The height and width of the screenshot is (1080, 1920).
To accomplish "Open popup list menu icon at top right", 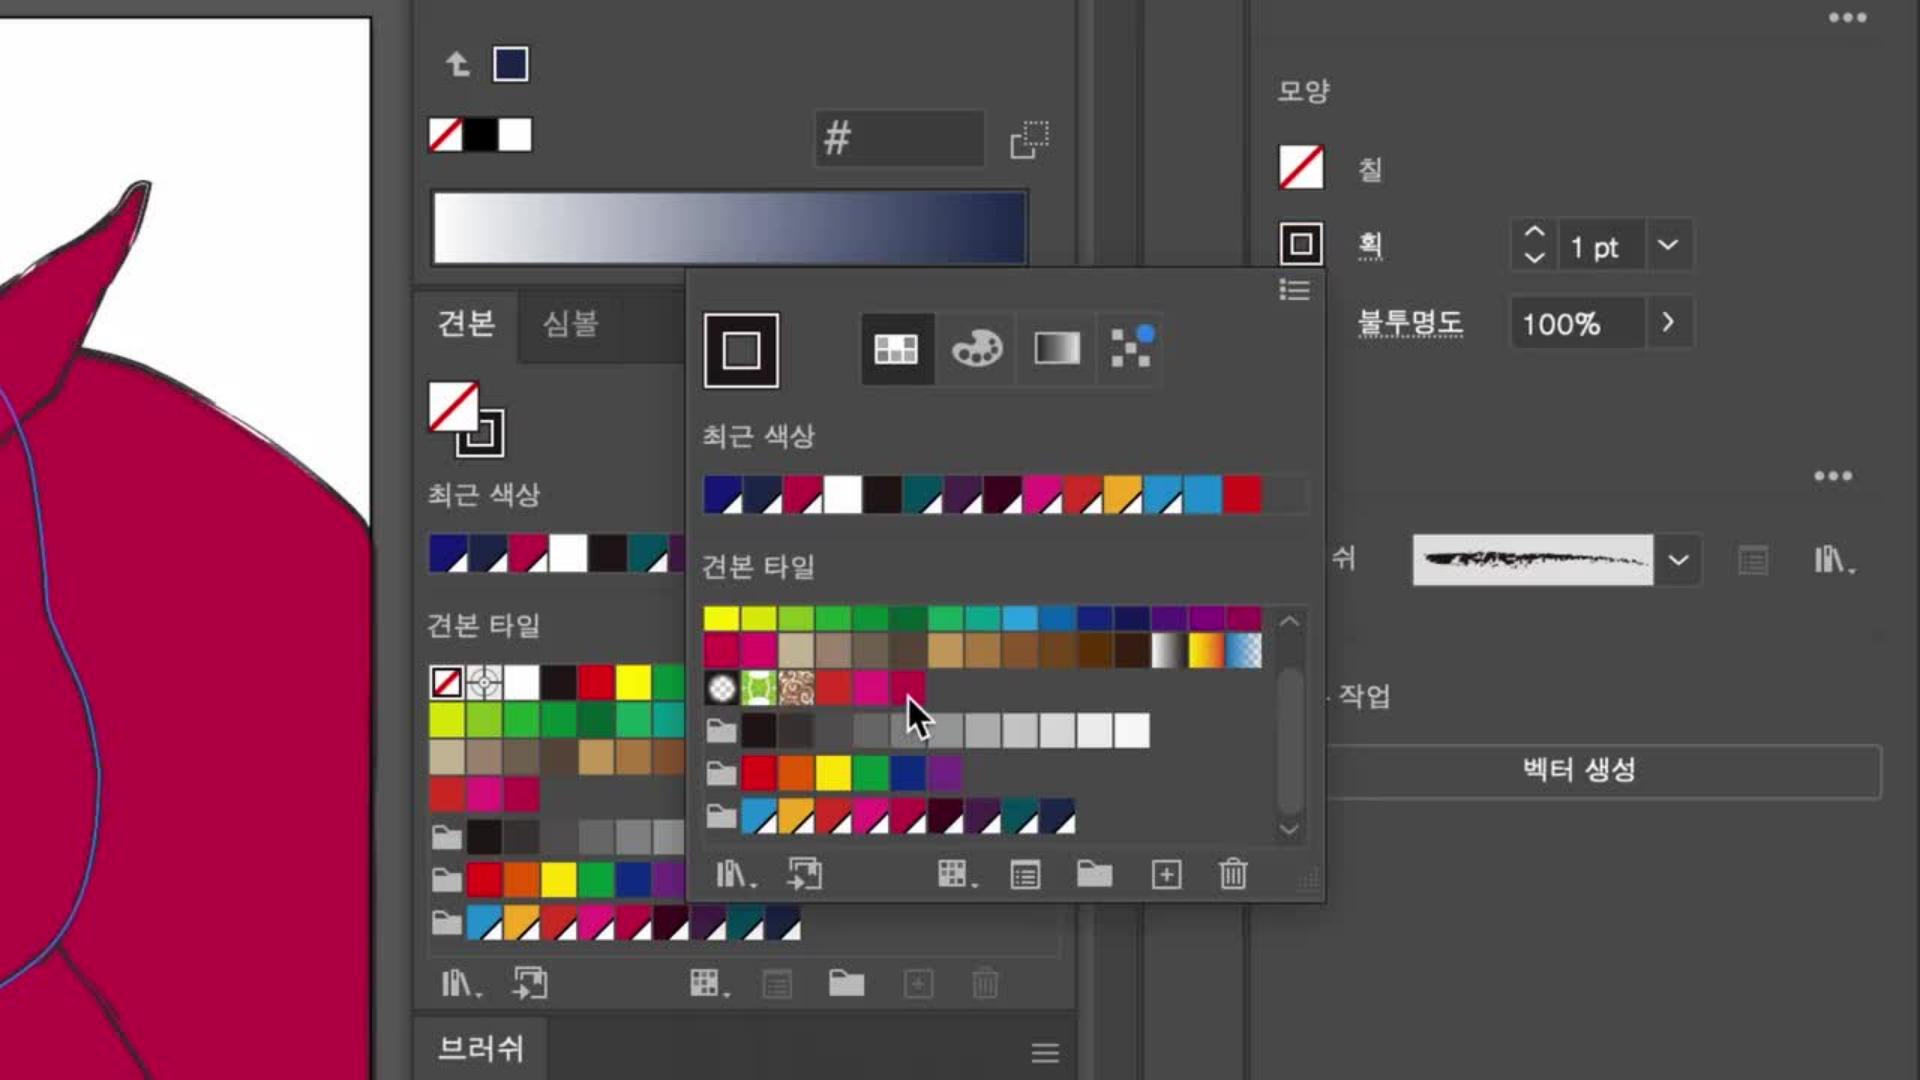I will tap(1294, 290).
